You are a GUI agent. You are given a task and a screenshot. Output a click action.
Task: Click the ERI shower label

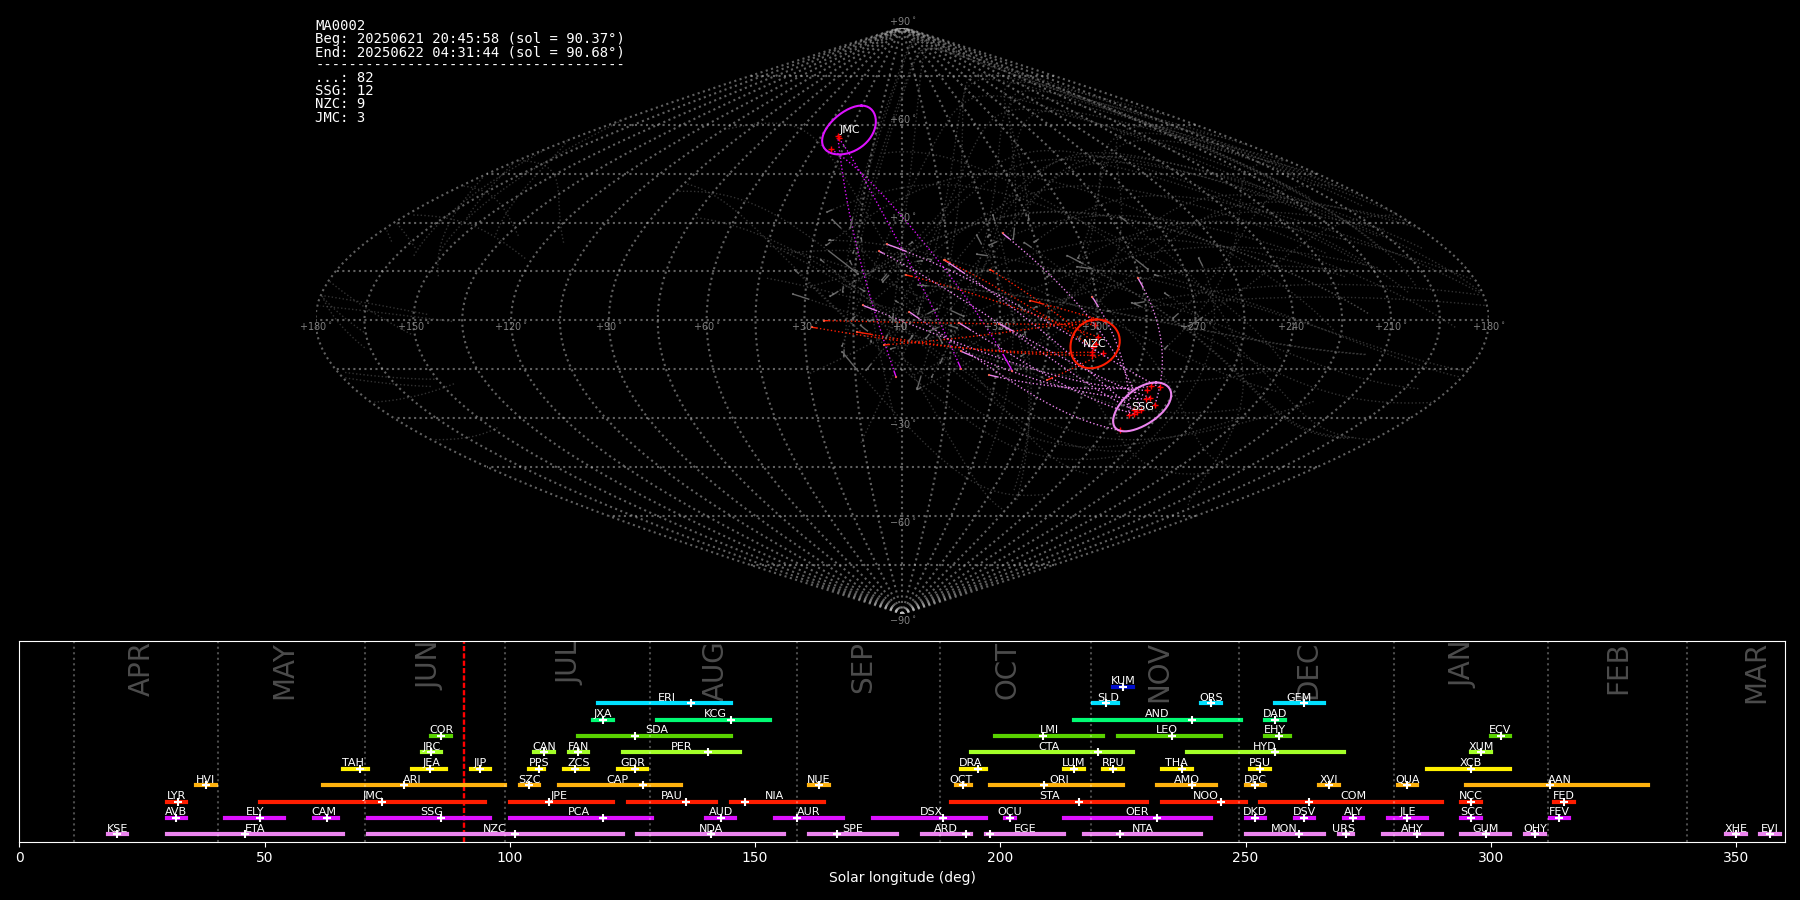666,698
